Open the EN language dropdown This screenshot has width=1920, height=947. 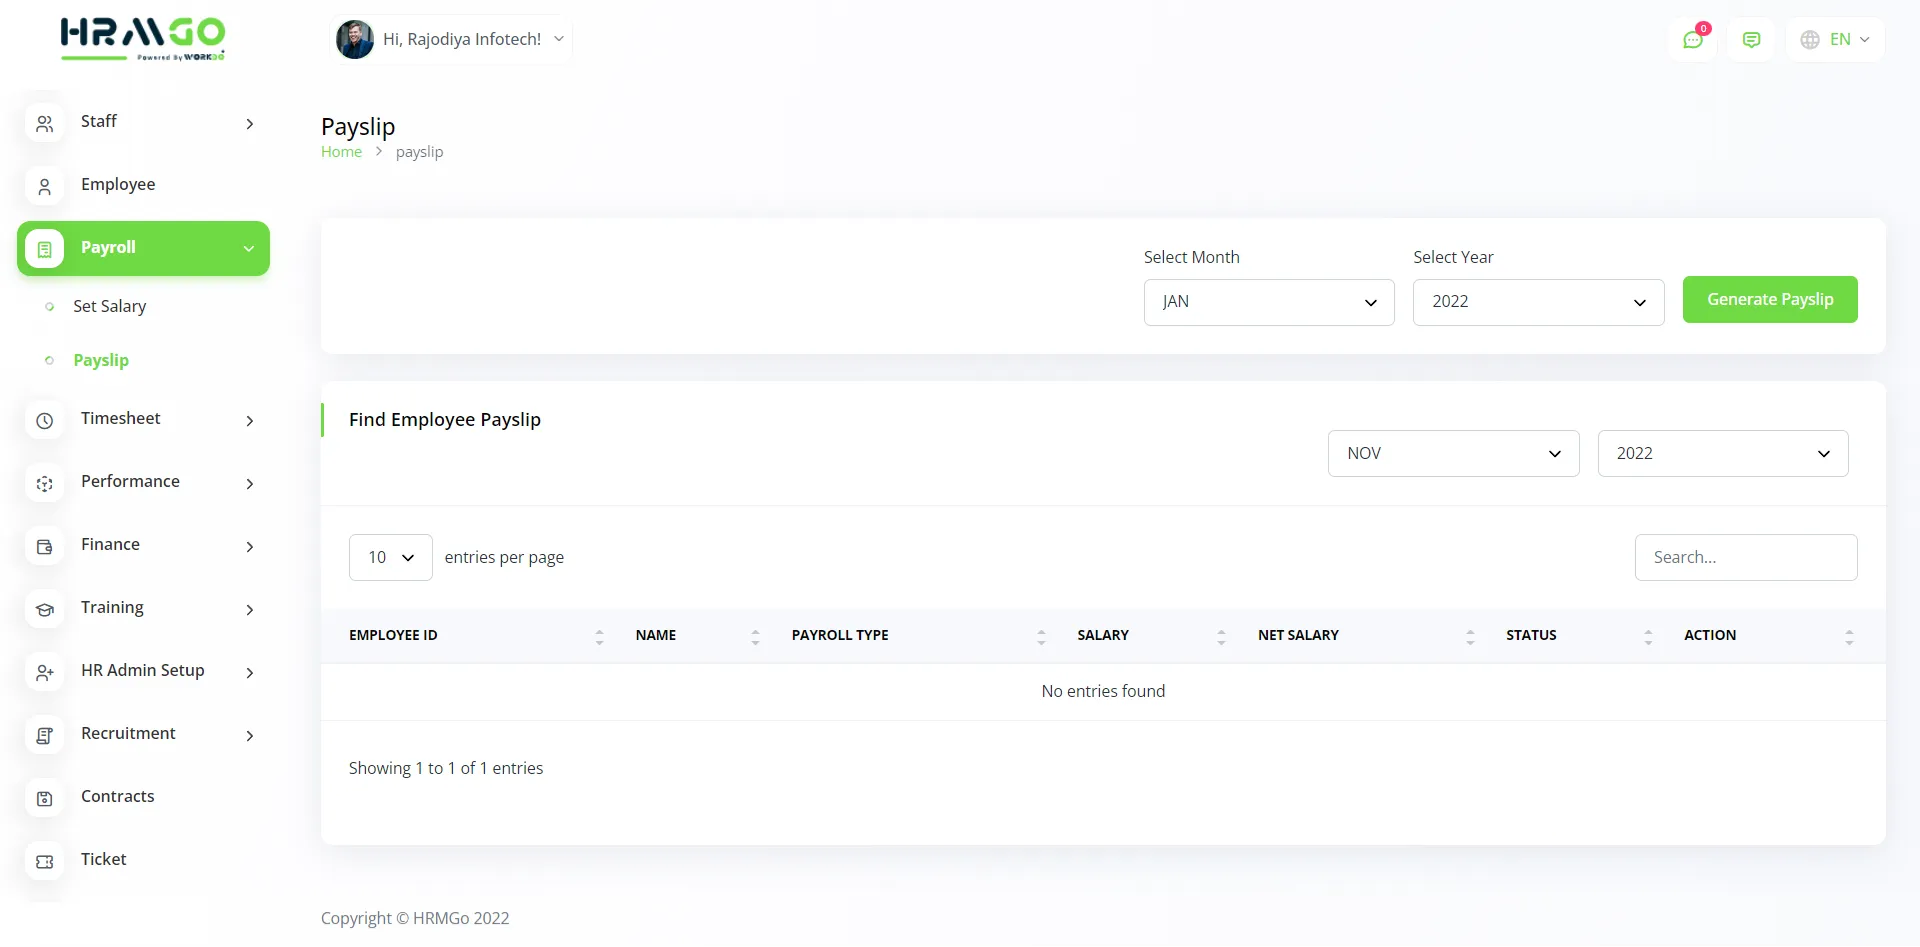coord(1835,40)
